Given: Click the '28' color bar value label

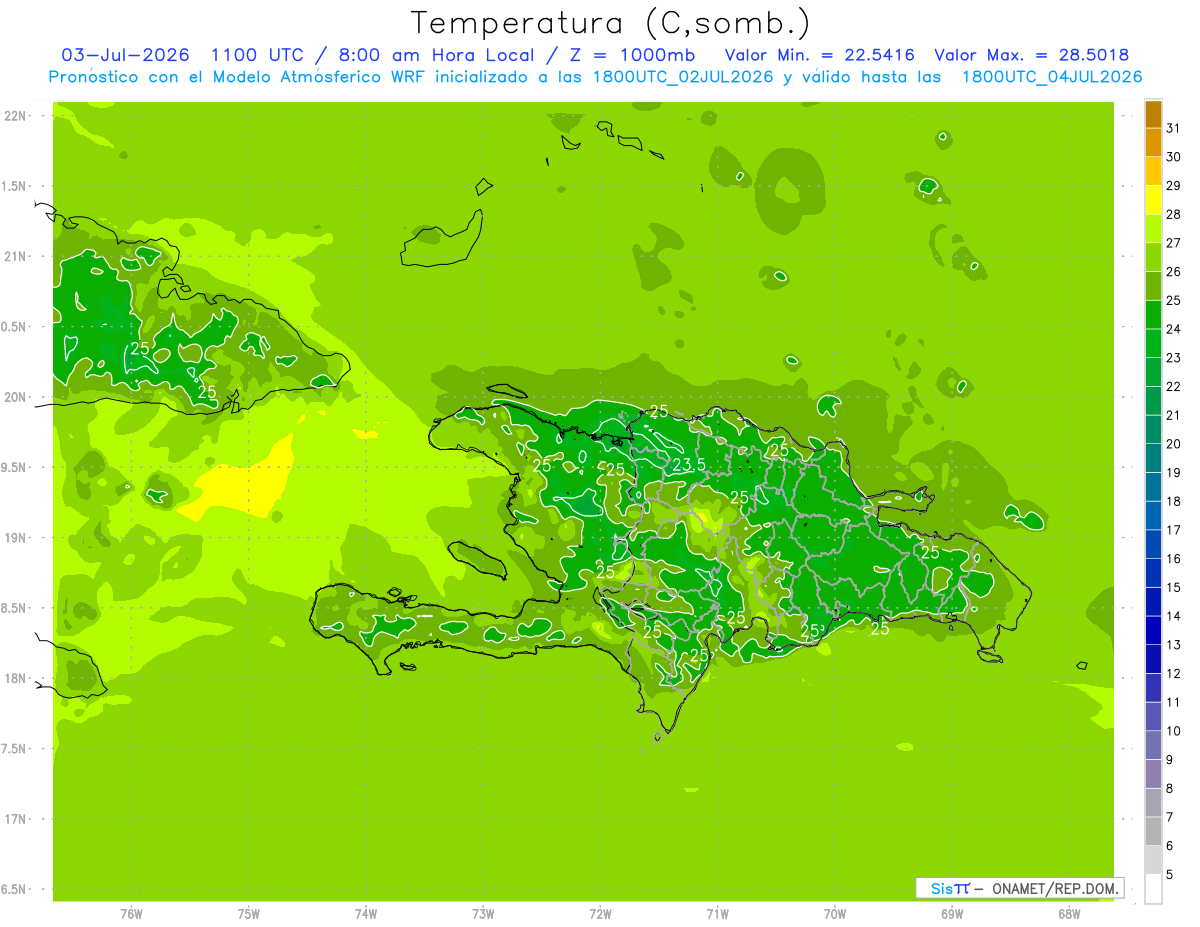Looking at the screenshot, I should click(x=1173, y=214).
